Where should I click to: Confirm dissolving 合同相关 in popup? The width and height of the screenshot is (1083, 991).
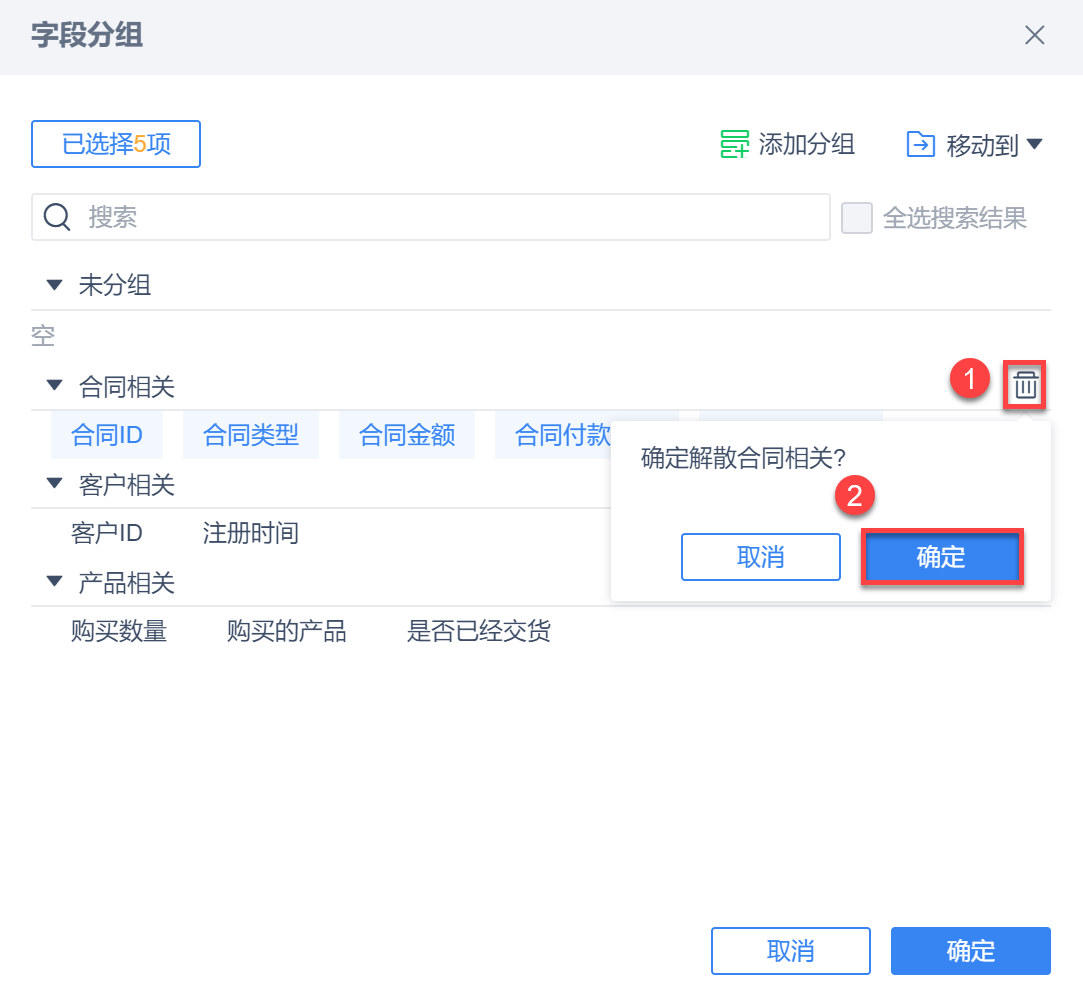941,557
